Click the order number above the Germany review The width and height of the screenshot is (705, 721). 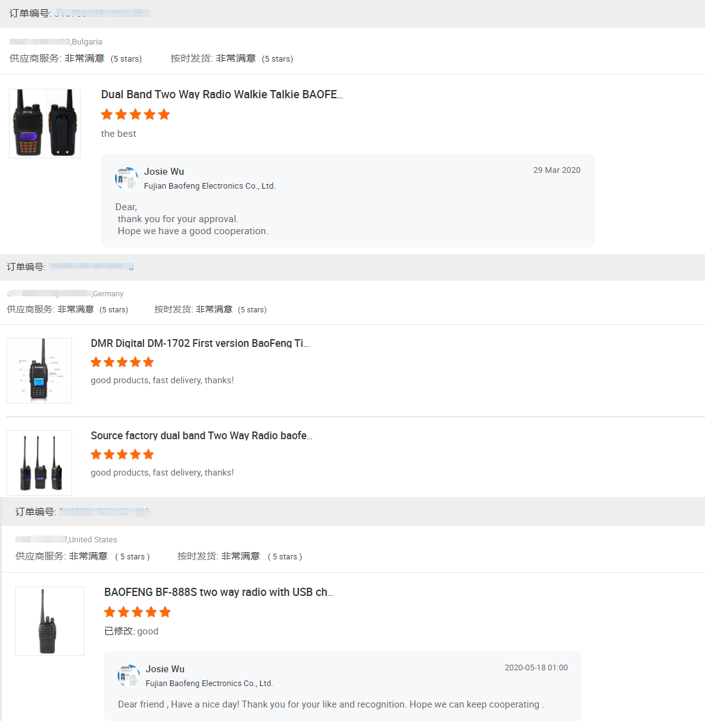tap(92, 267)
